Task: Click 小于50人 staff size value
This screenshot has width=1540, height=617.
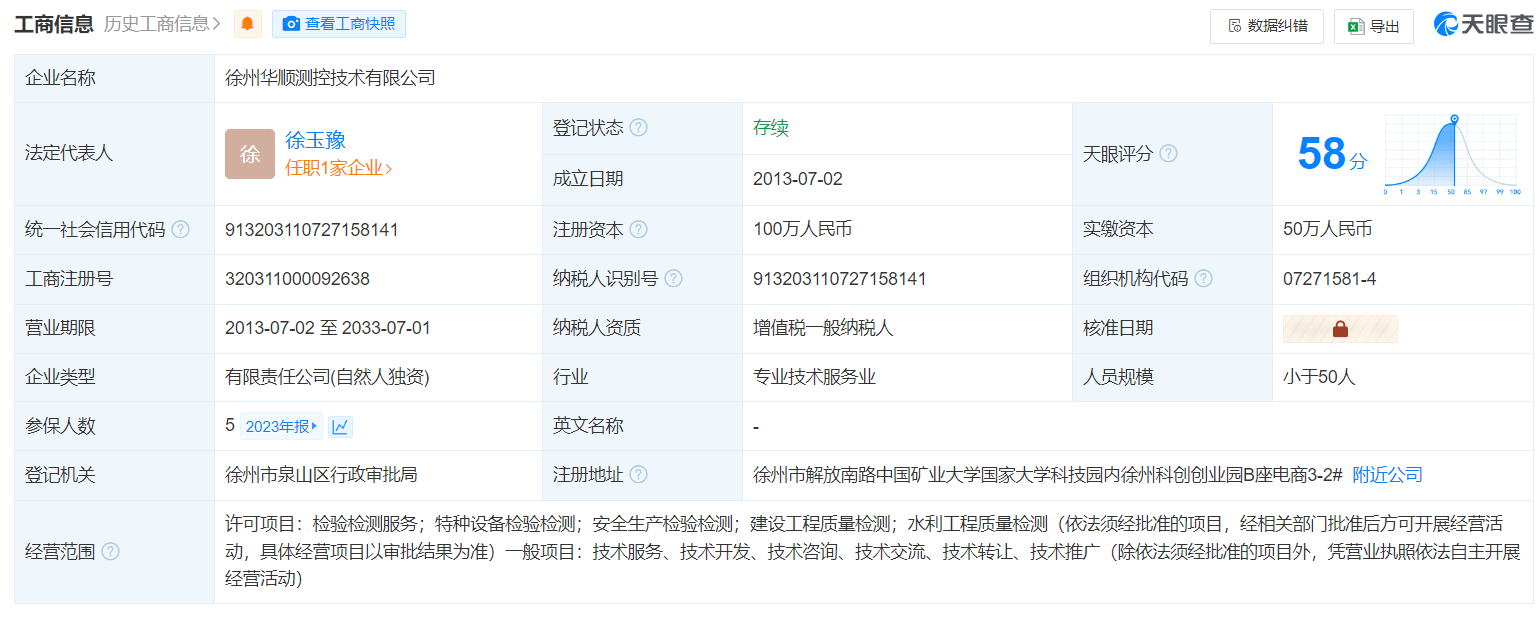Action: 1319,377
